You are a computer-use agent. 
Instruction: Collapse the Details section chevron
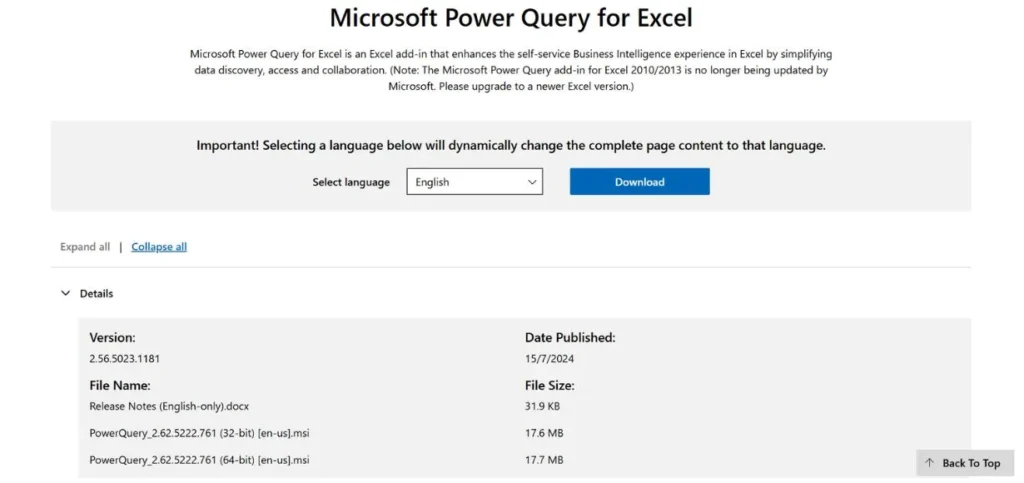coord(66,294)
